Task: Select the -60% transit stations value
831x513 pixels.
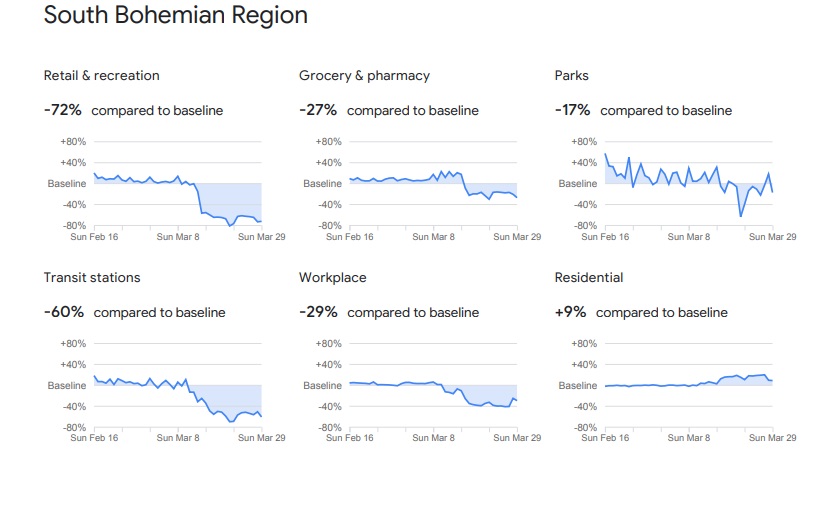Action: 64,312
